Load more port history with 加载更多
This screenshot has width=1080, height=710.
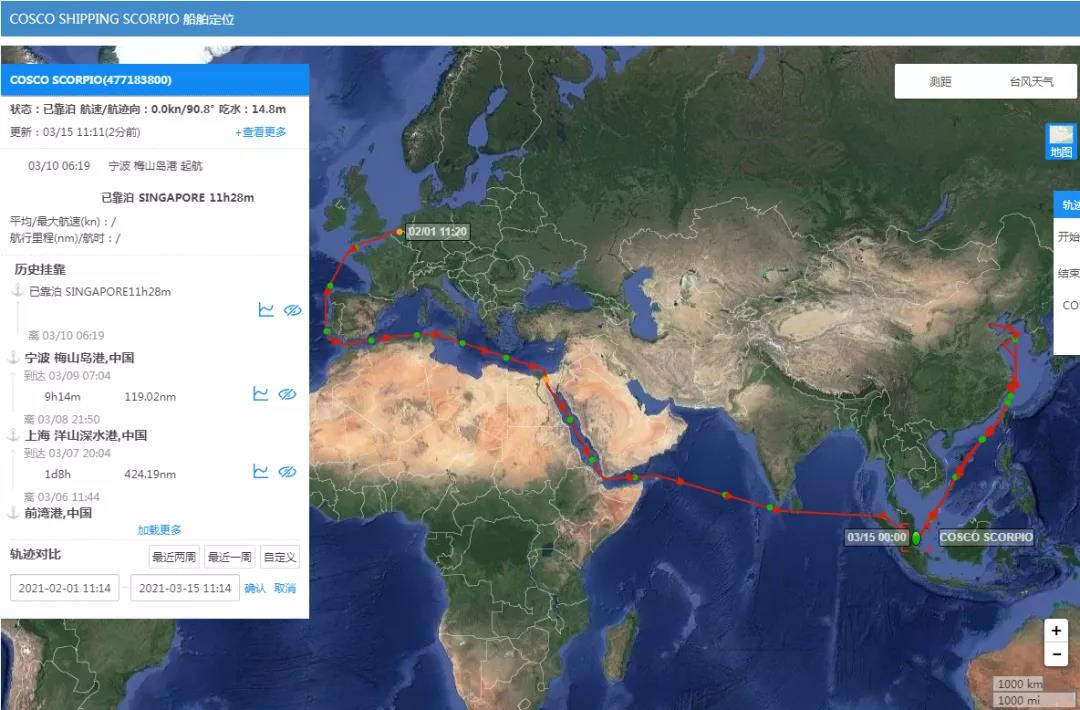[x=159, y=530]
